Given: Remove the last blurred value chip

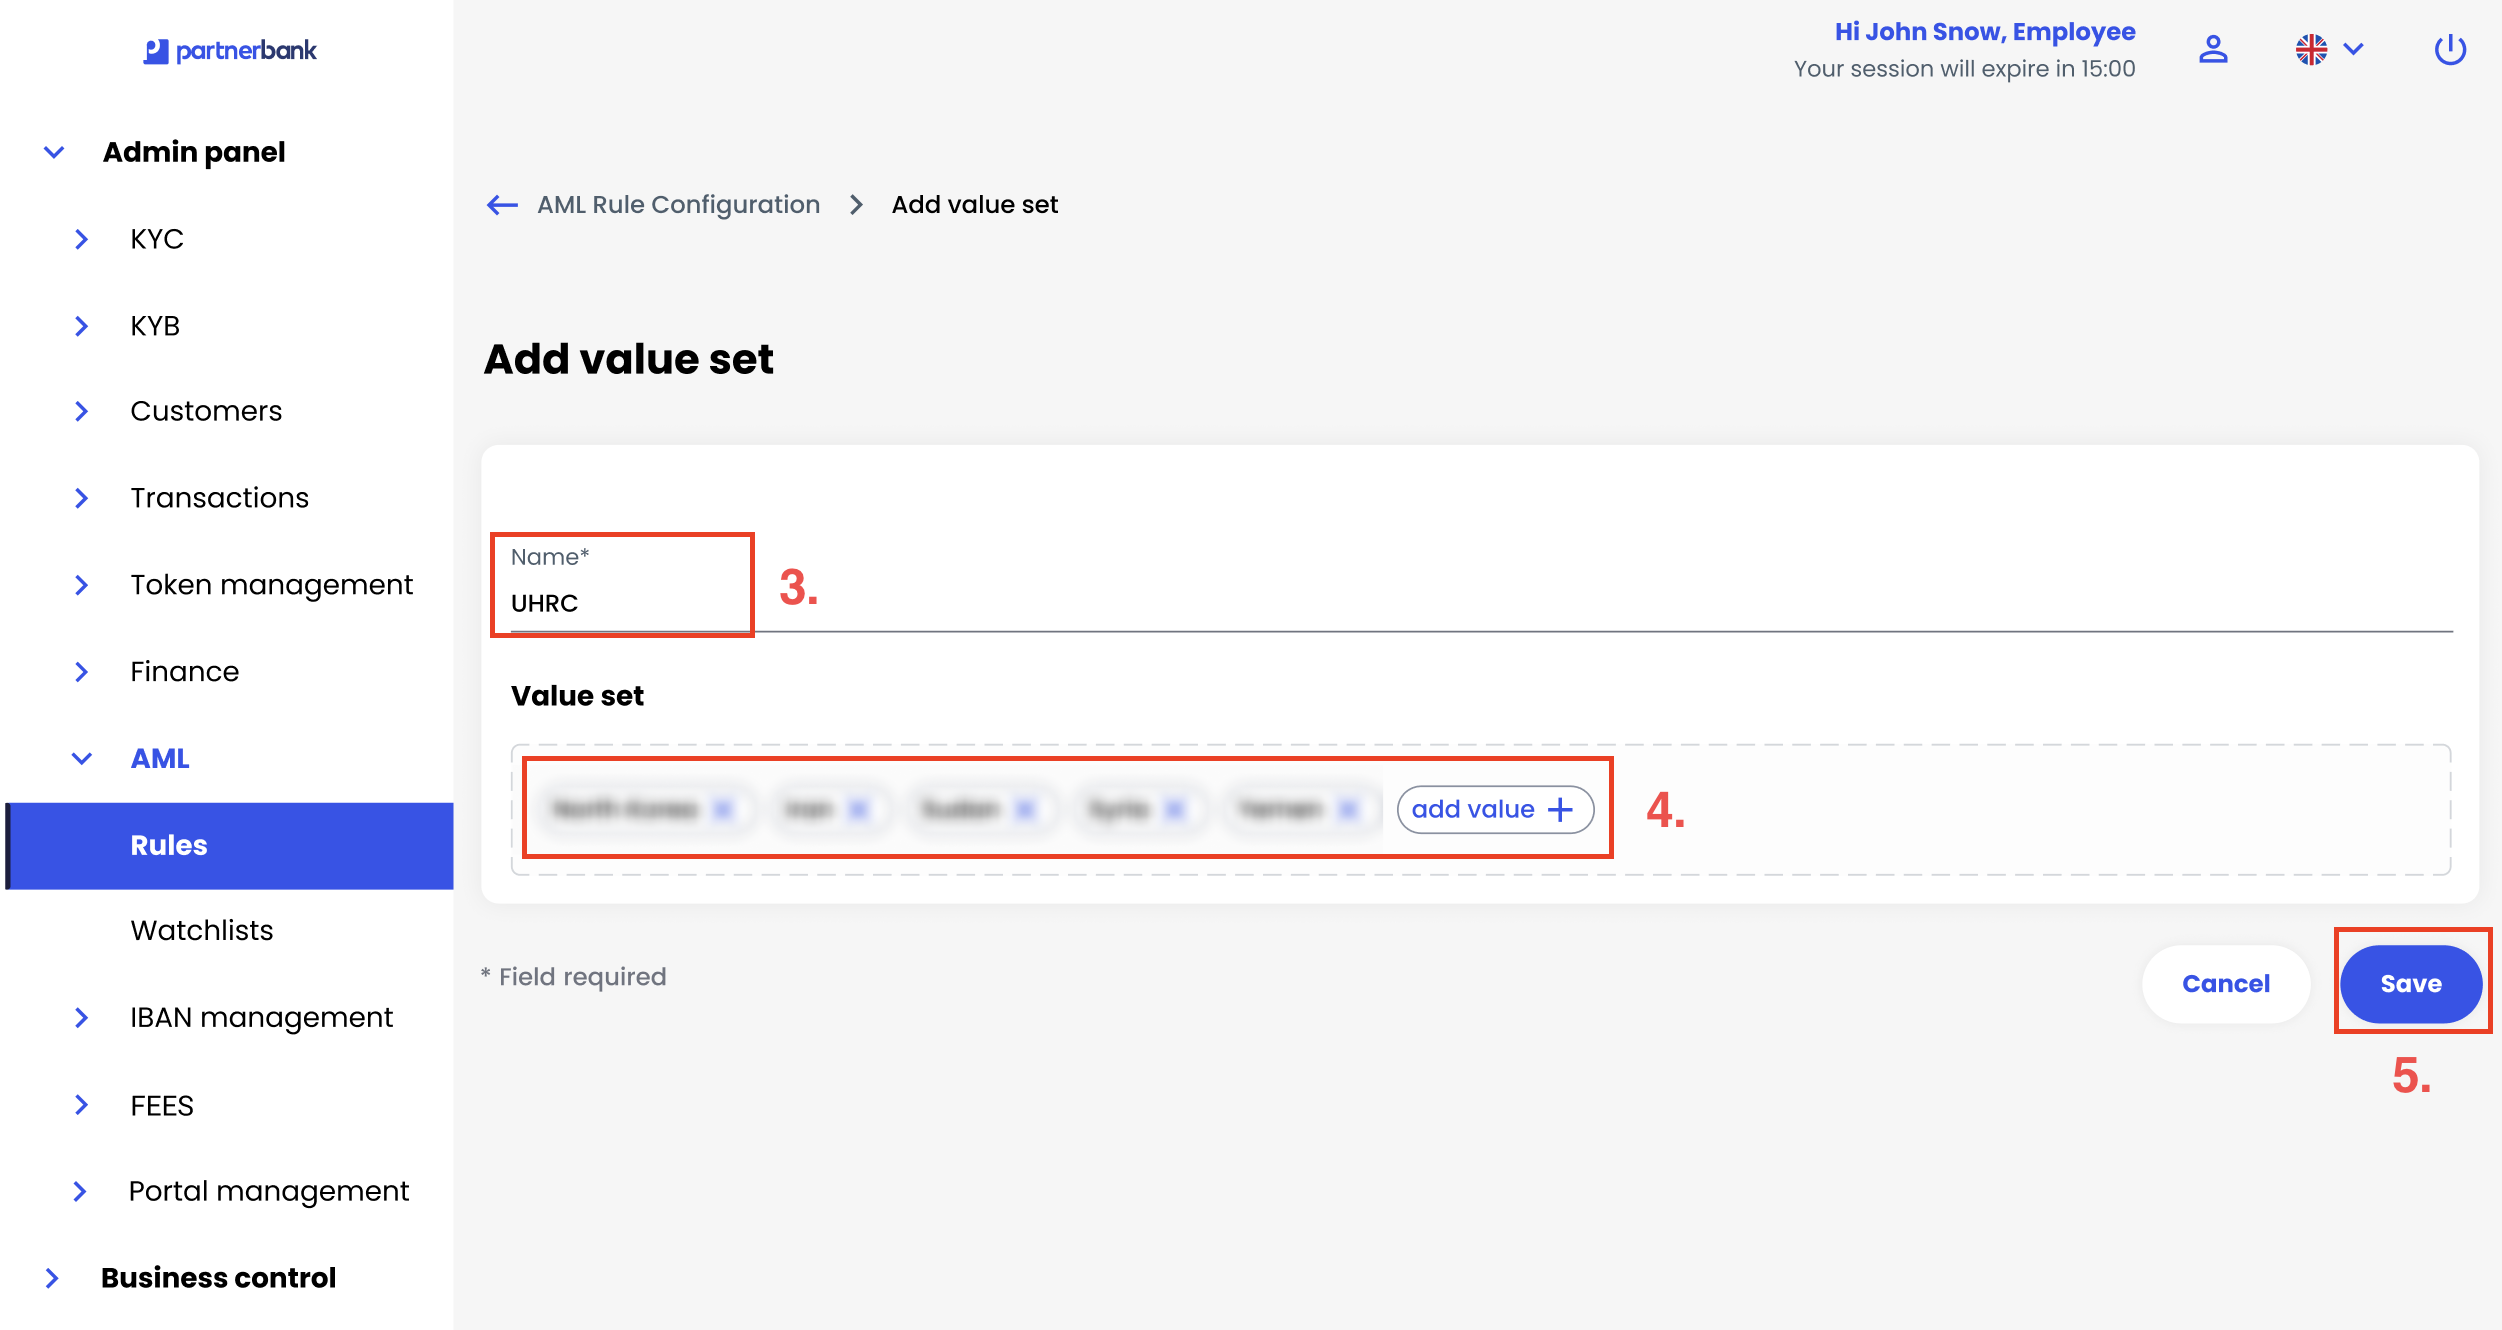Looking at the screenshot, I should [1348, 809].
